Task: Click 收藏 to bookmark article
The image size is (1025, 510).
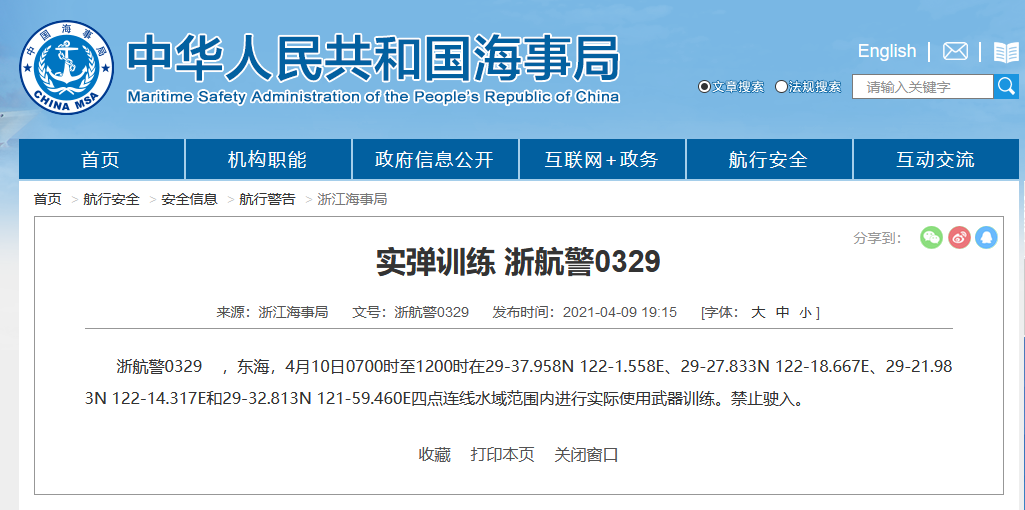Action: 434,454
